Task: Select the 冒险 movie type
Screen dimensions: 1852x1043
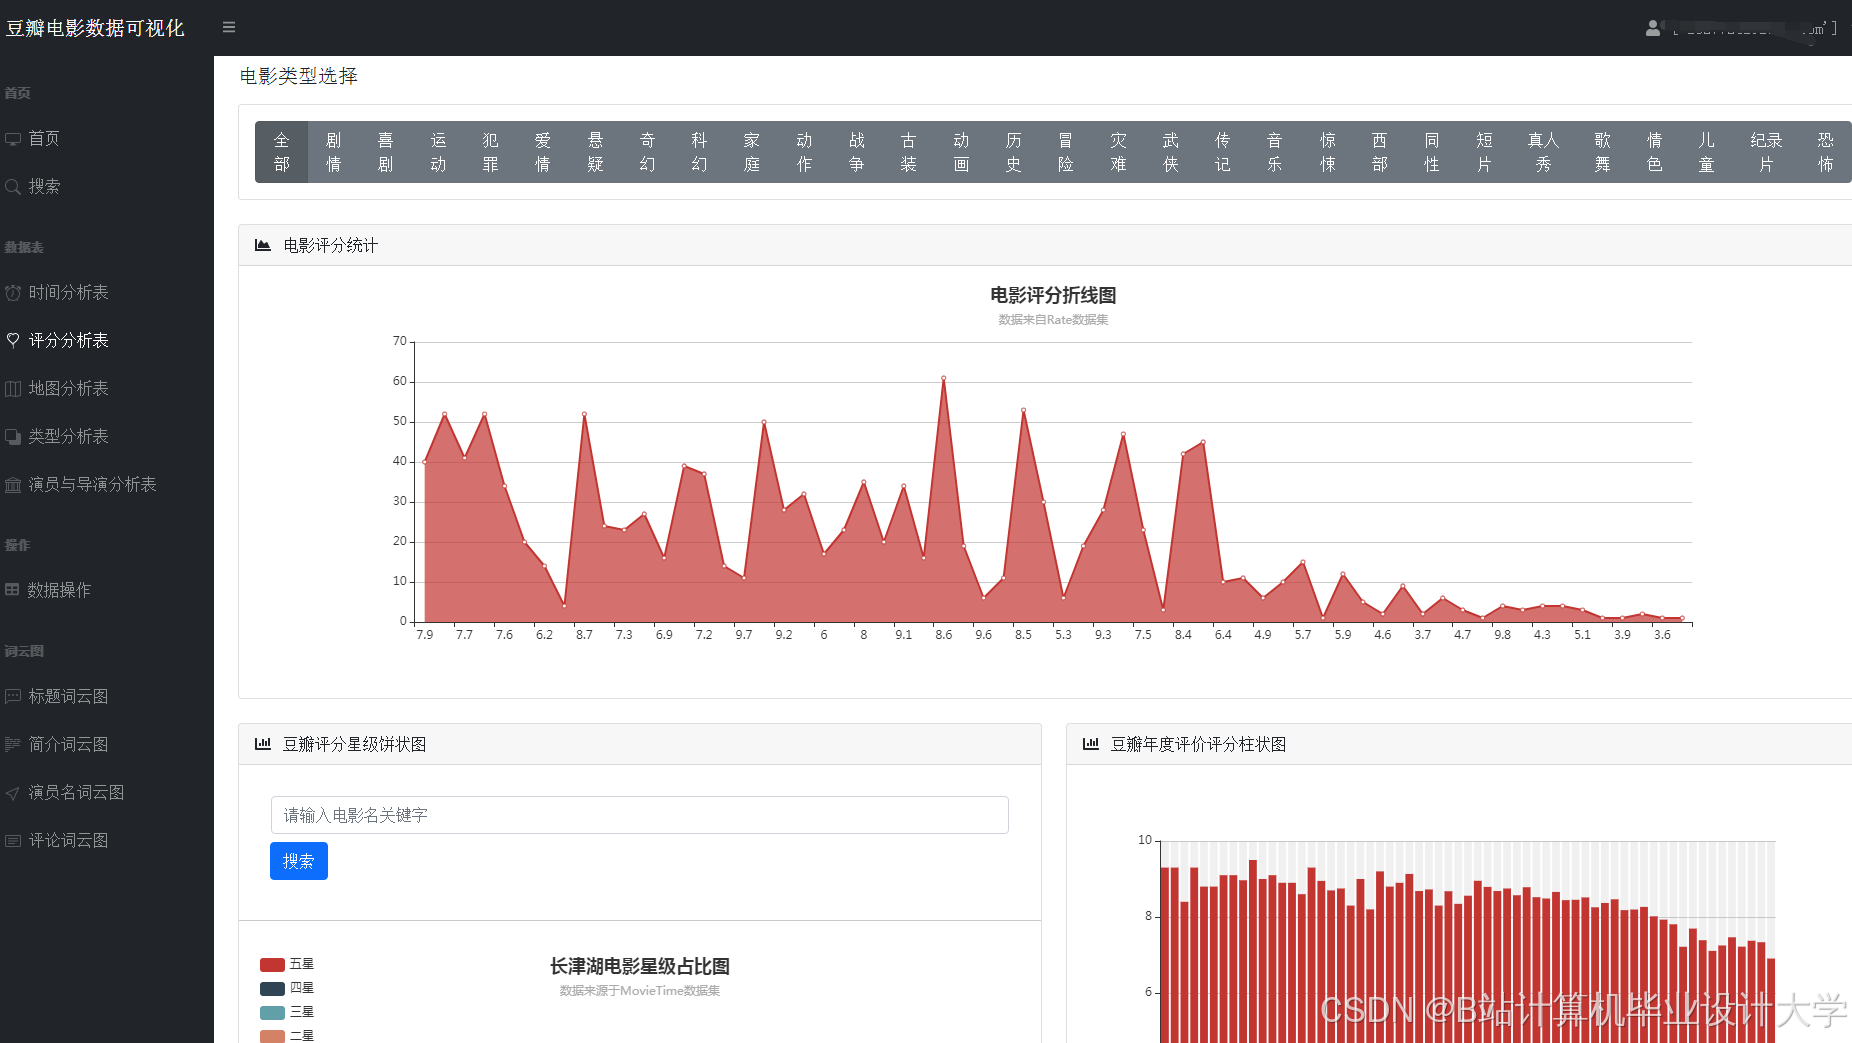Action: click(1066, 152)
